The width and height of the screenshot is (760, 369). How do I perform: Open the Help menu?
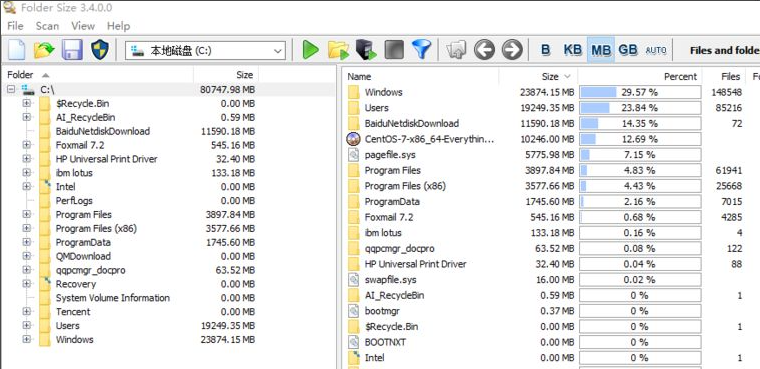coord(118,26)
